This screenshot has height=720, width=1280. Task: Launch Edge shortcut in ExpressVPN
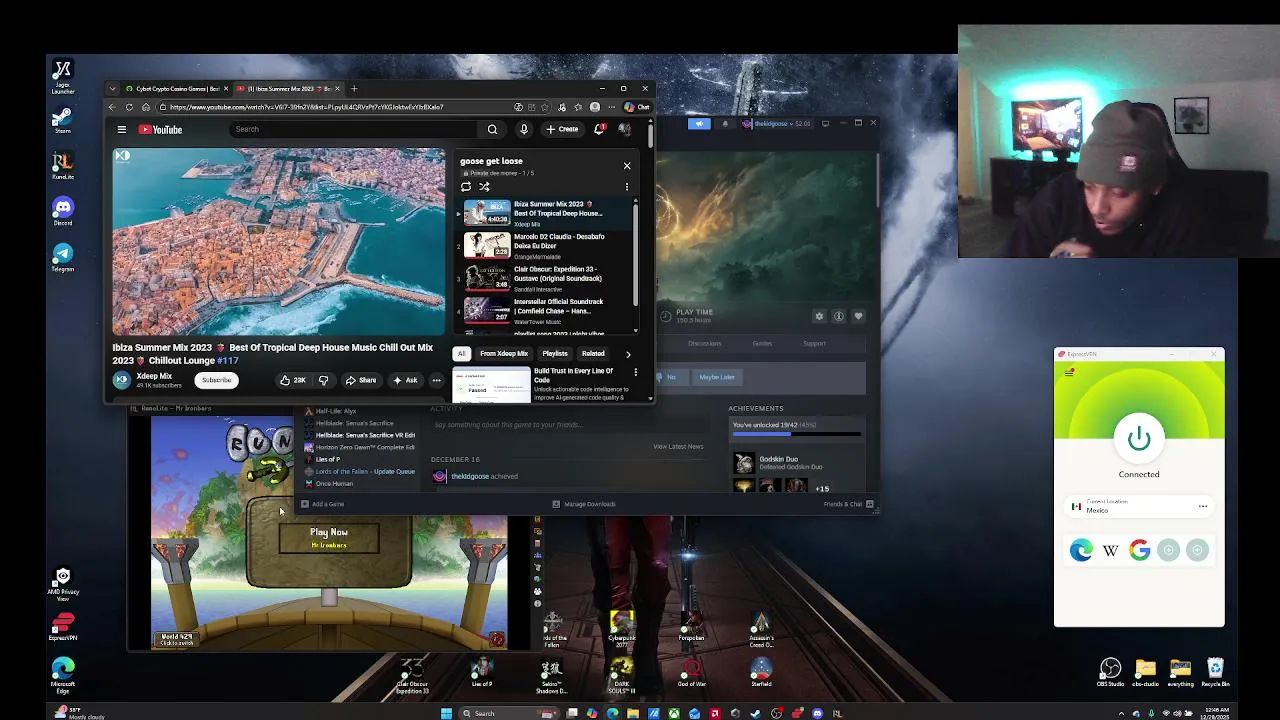1081,550
